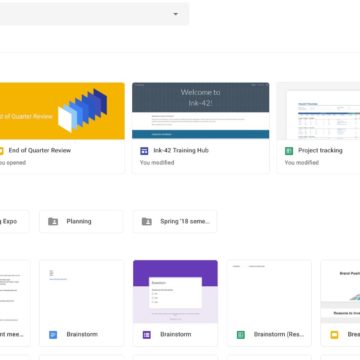This screenshot has height=360, width=360.
Task: Open the Brainstorm document preview thumbnail
Action: pos(81,292)
